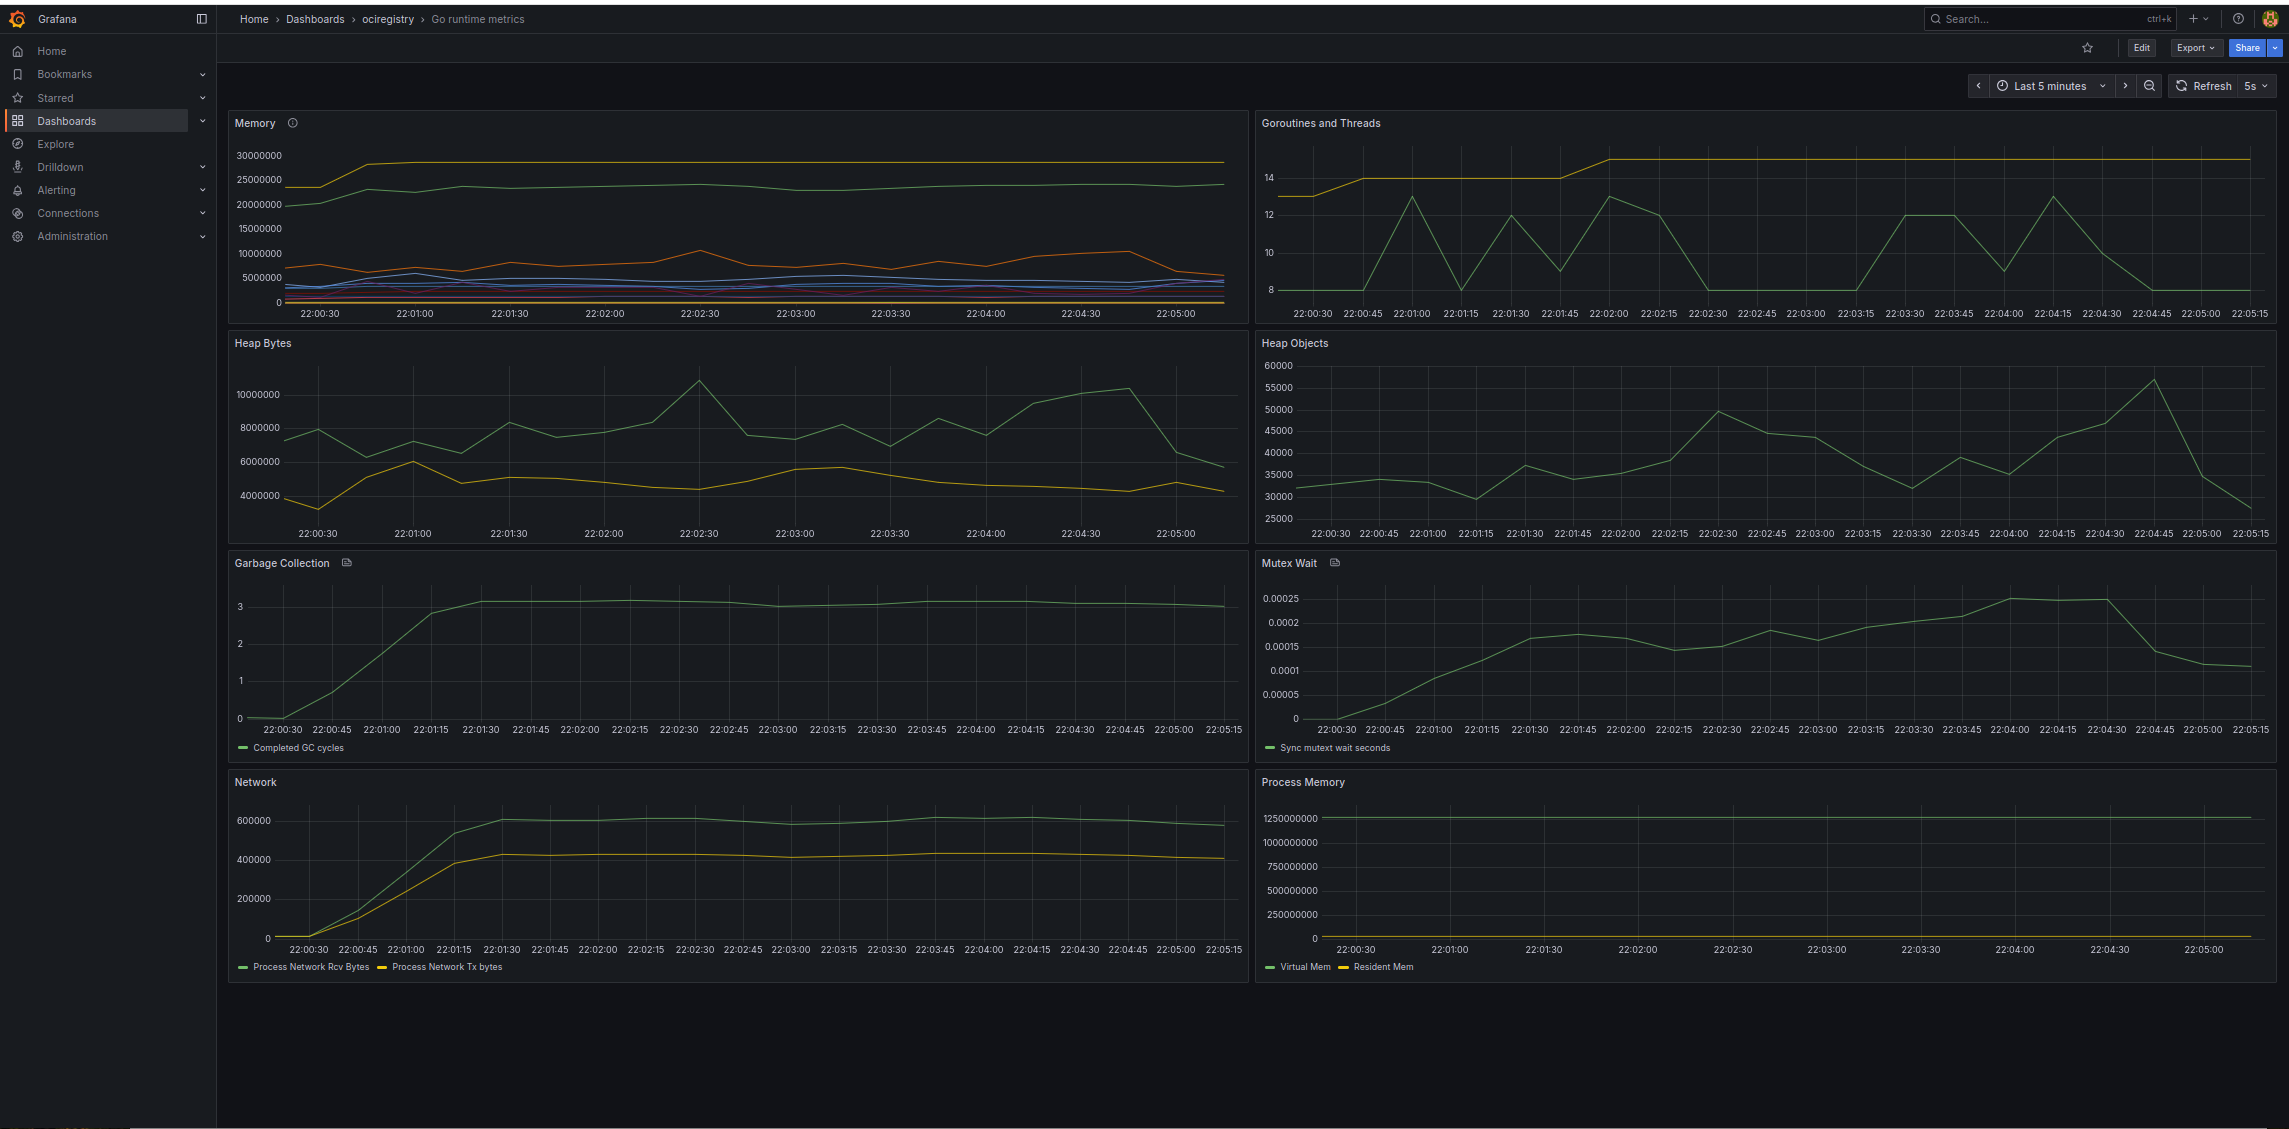
Task: Expand the Export dropdown
Action: point(2196,47)
